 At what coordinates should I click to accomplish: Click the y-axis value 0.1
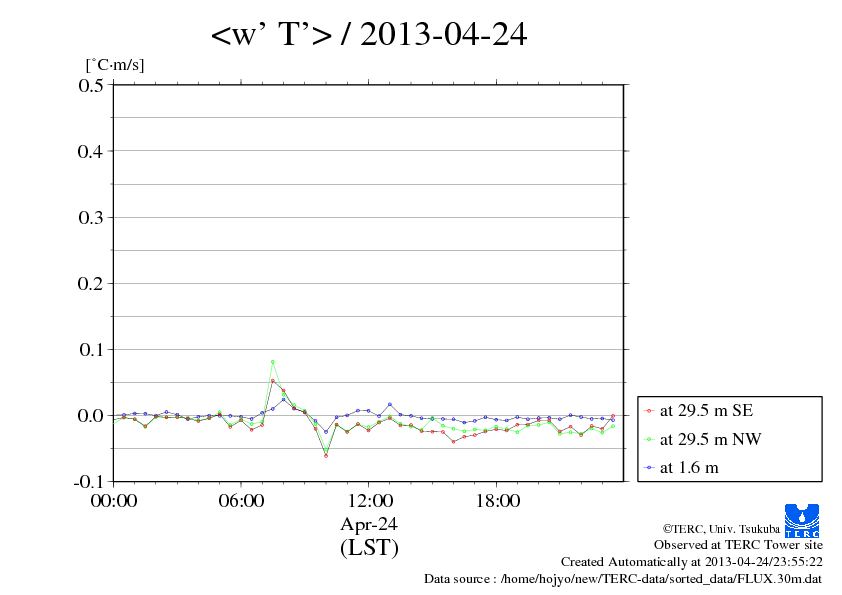[x=91, y=350]
